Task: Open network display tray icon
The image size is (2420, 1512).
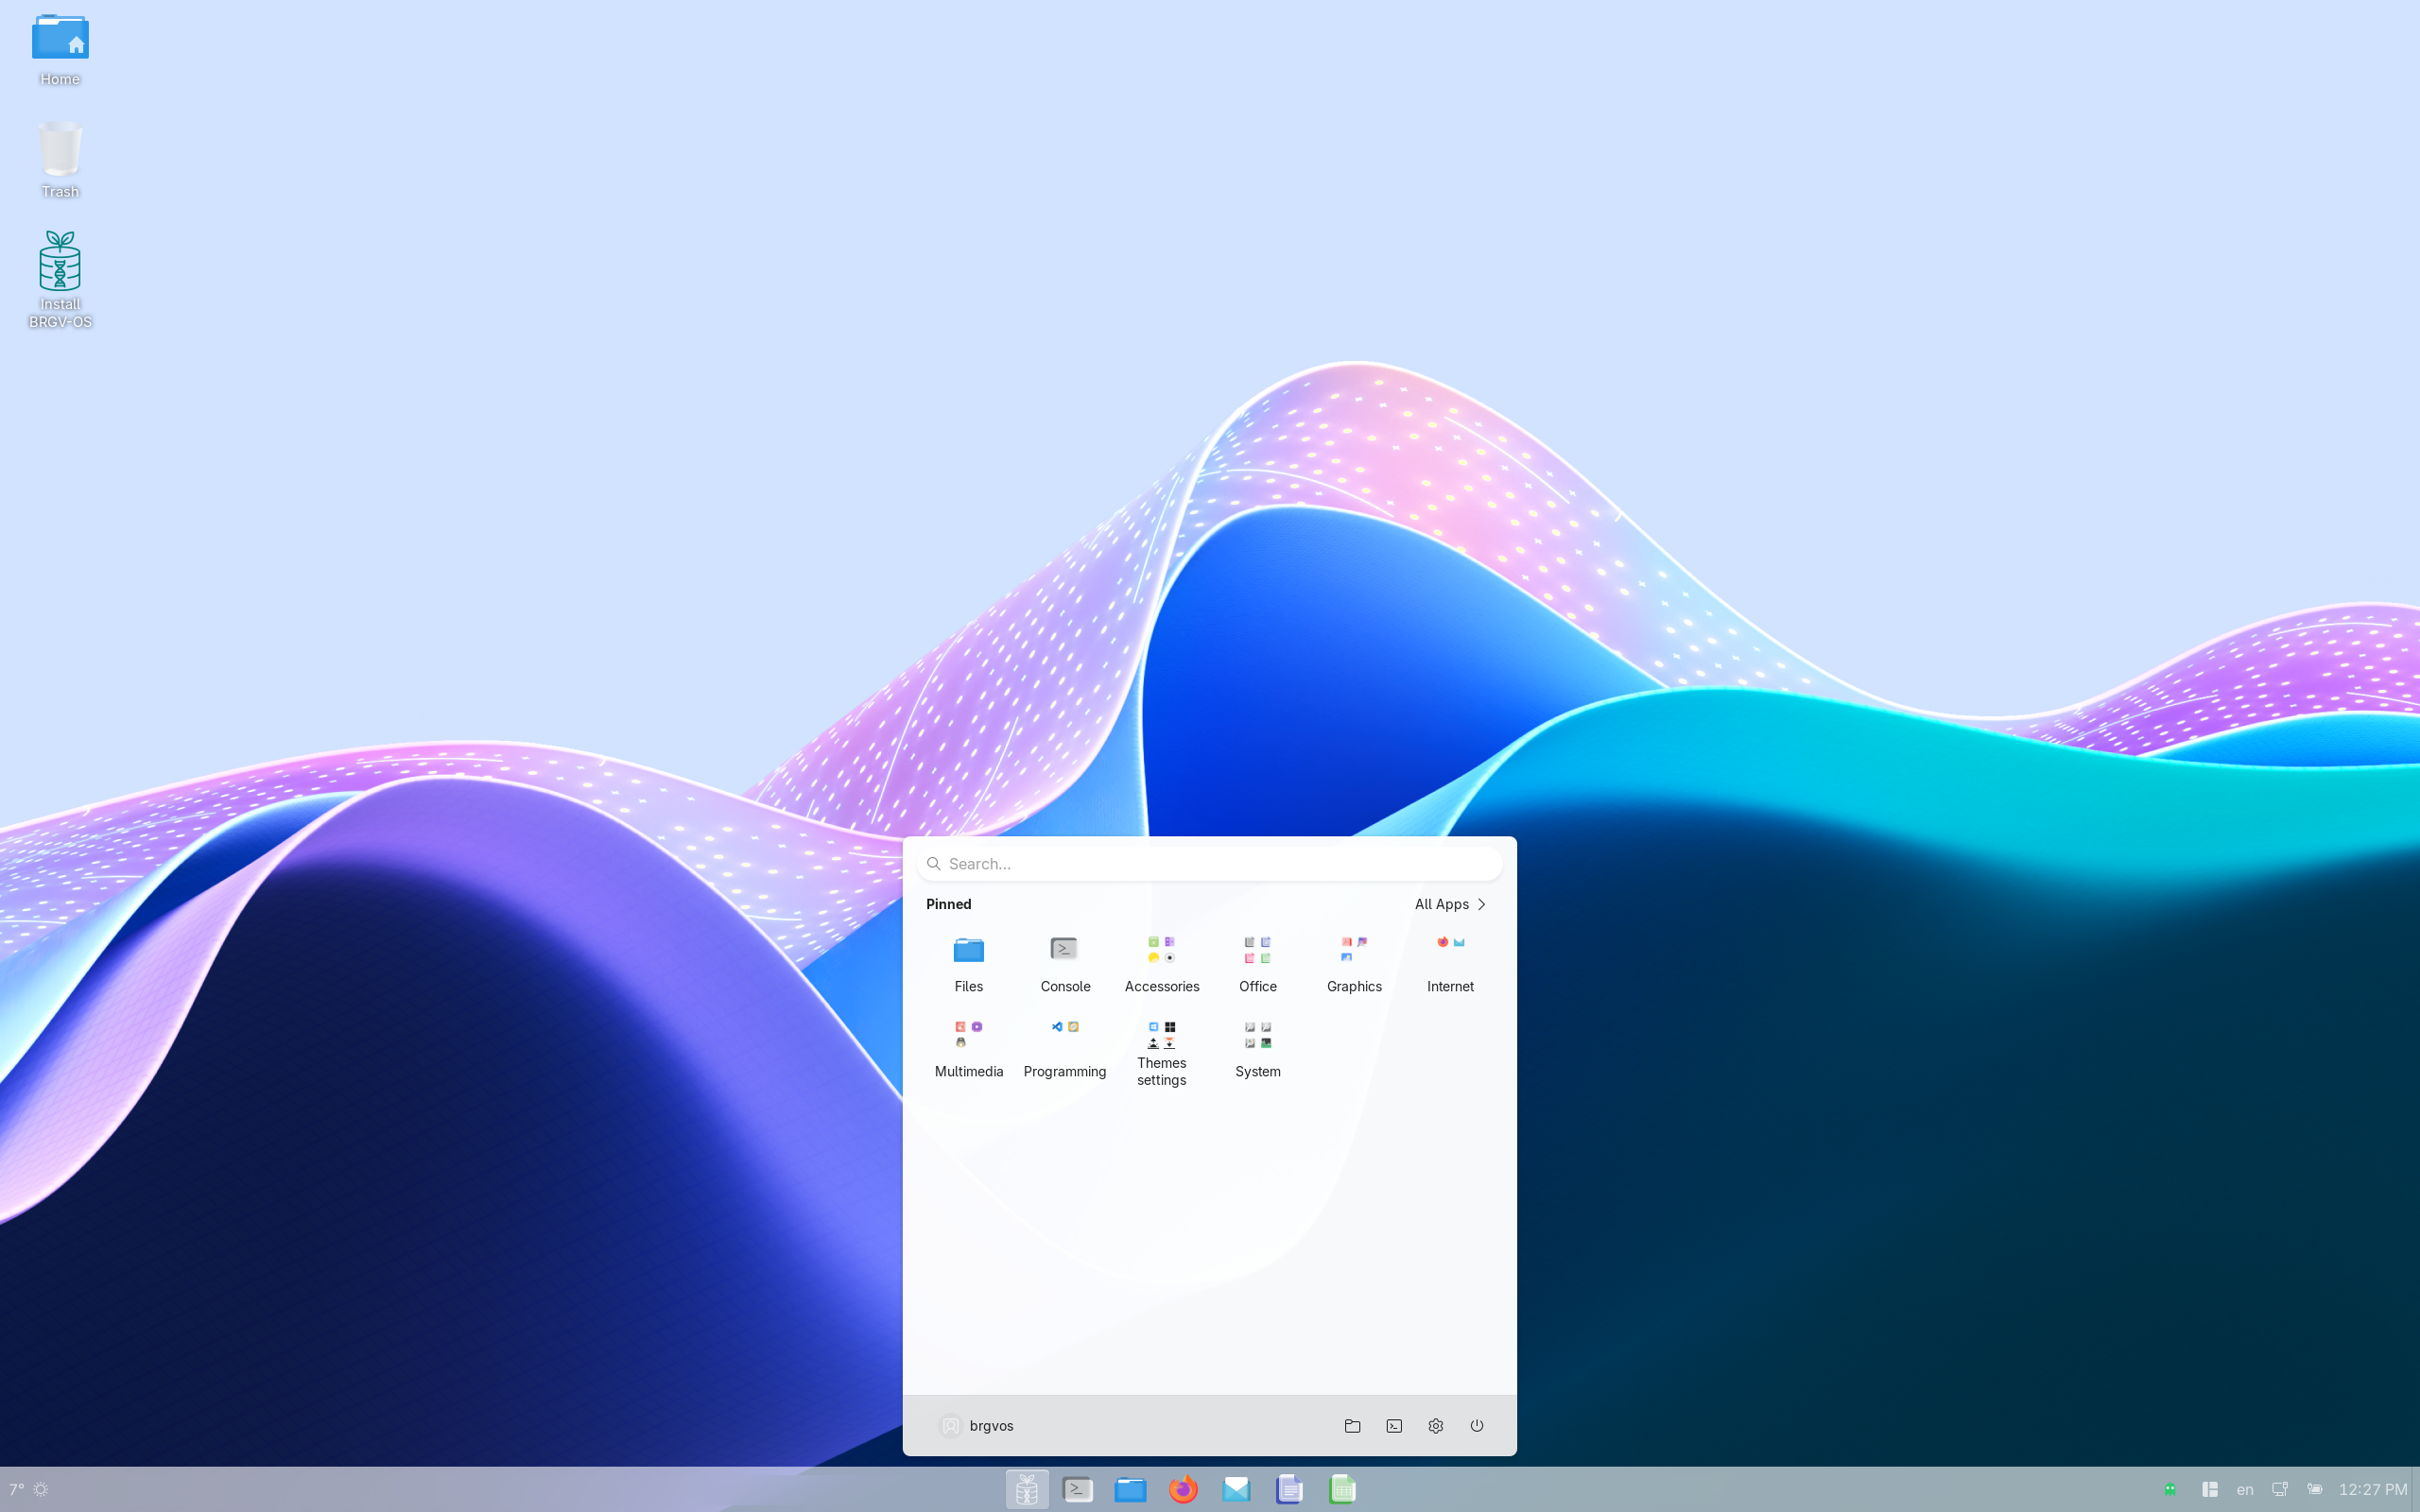Action: tap(2280, 1489)
